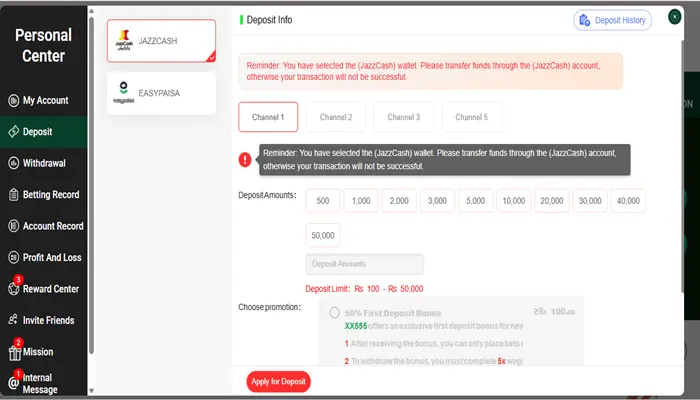Choose the 10,000 deposit amount

[x=514, y=201]
